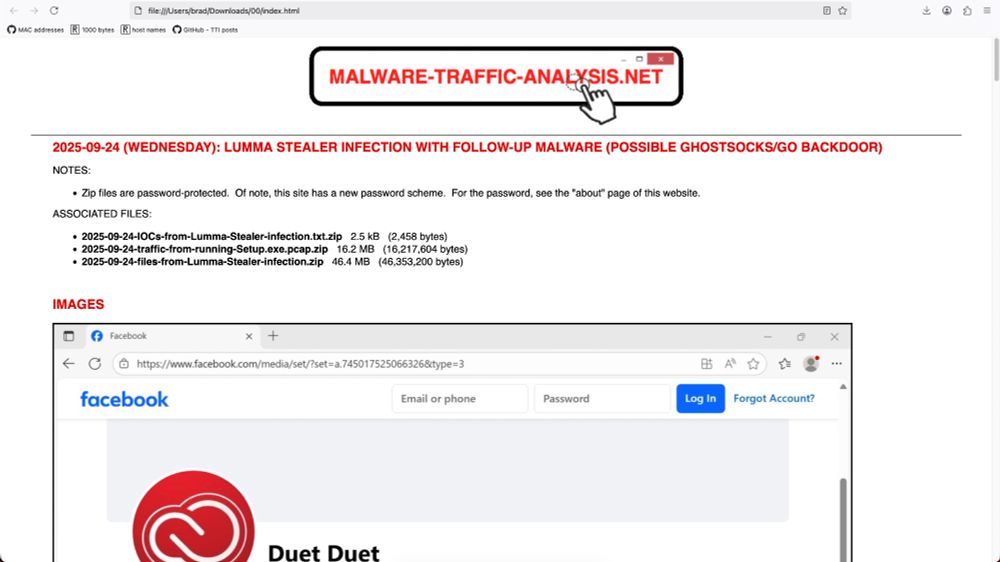Image resolution: width=1000 pixels, height=562 pixels.
Task: Click the read aloud icon in Edge address bar
Action: pos(730,364)
